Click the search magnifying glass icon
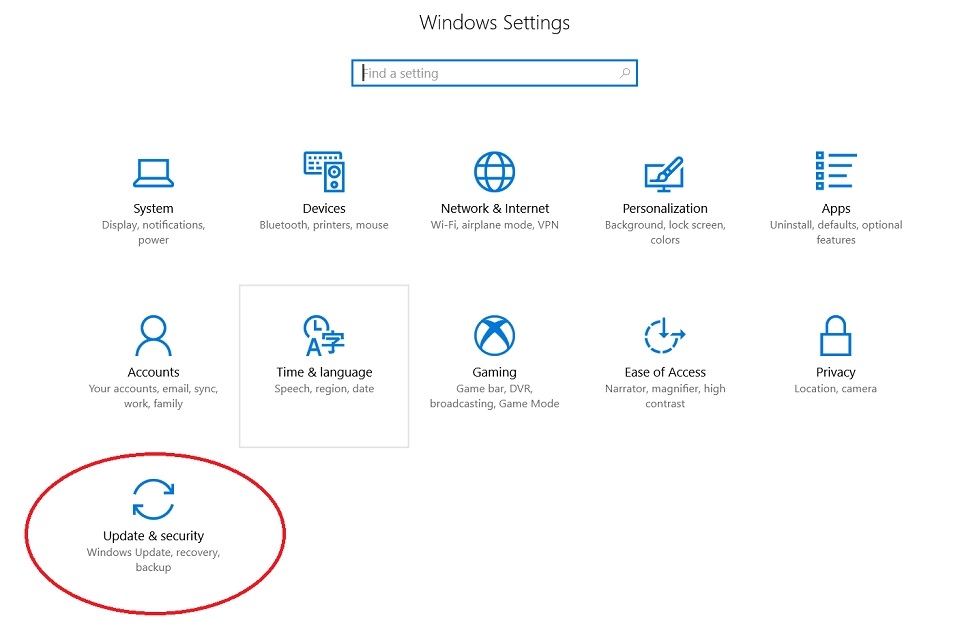 (625, 72)
